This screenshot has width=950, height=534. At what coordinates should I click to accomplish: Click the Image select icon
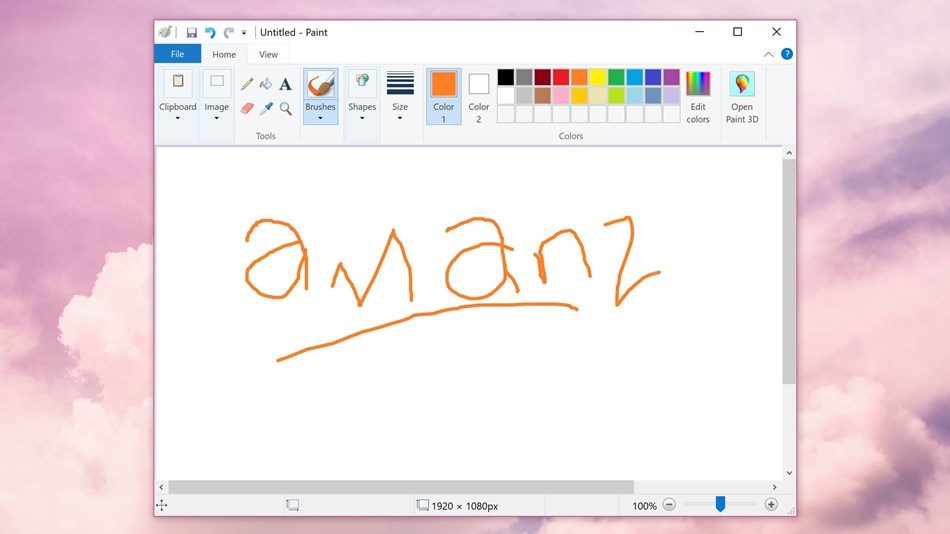pyautogui.click(x=217, y=83)
